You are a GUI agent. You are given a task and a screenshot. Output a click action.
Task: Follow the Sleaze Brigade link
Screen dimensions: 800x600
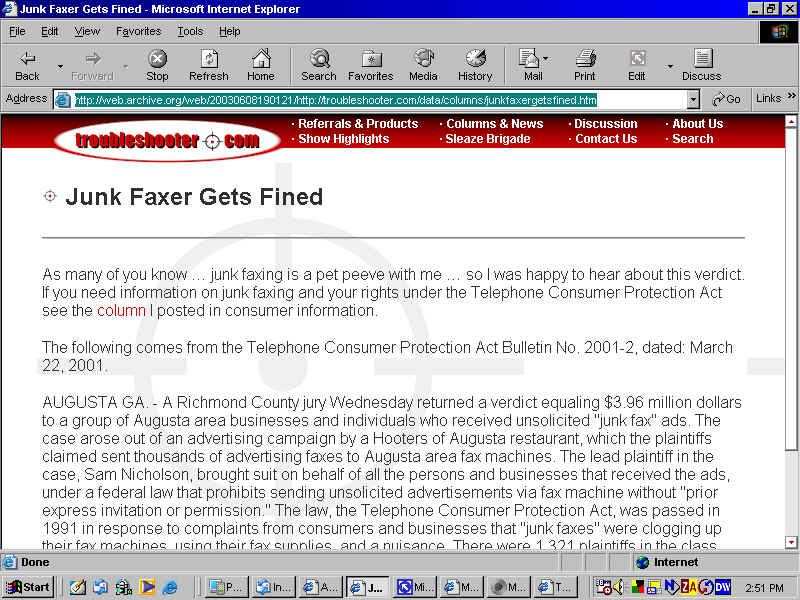pyautogui.click(x=488, y=139)
